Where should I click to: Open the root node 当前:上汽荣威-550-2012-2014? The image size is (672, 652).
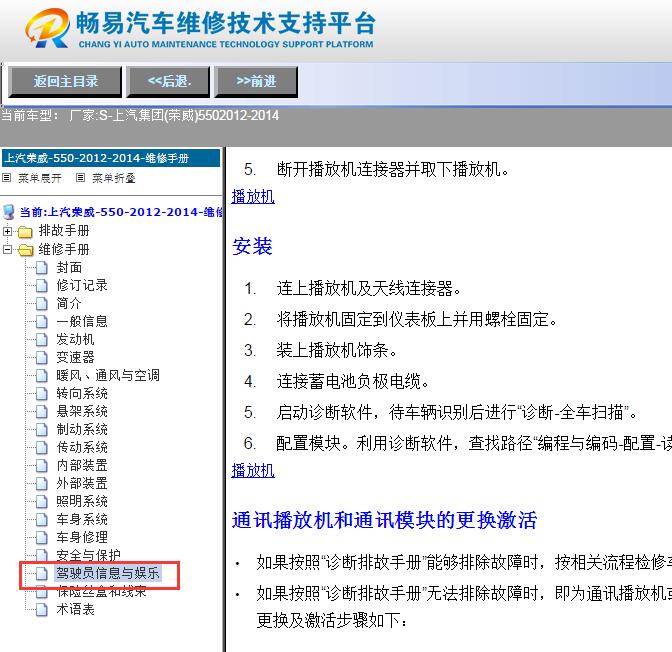pyautogui.click(x=121, y=212)
